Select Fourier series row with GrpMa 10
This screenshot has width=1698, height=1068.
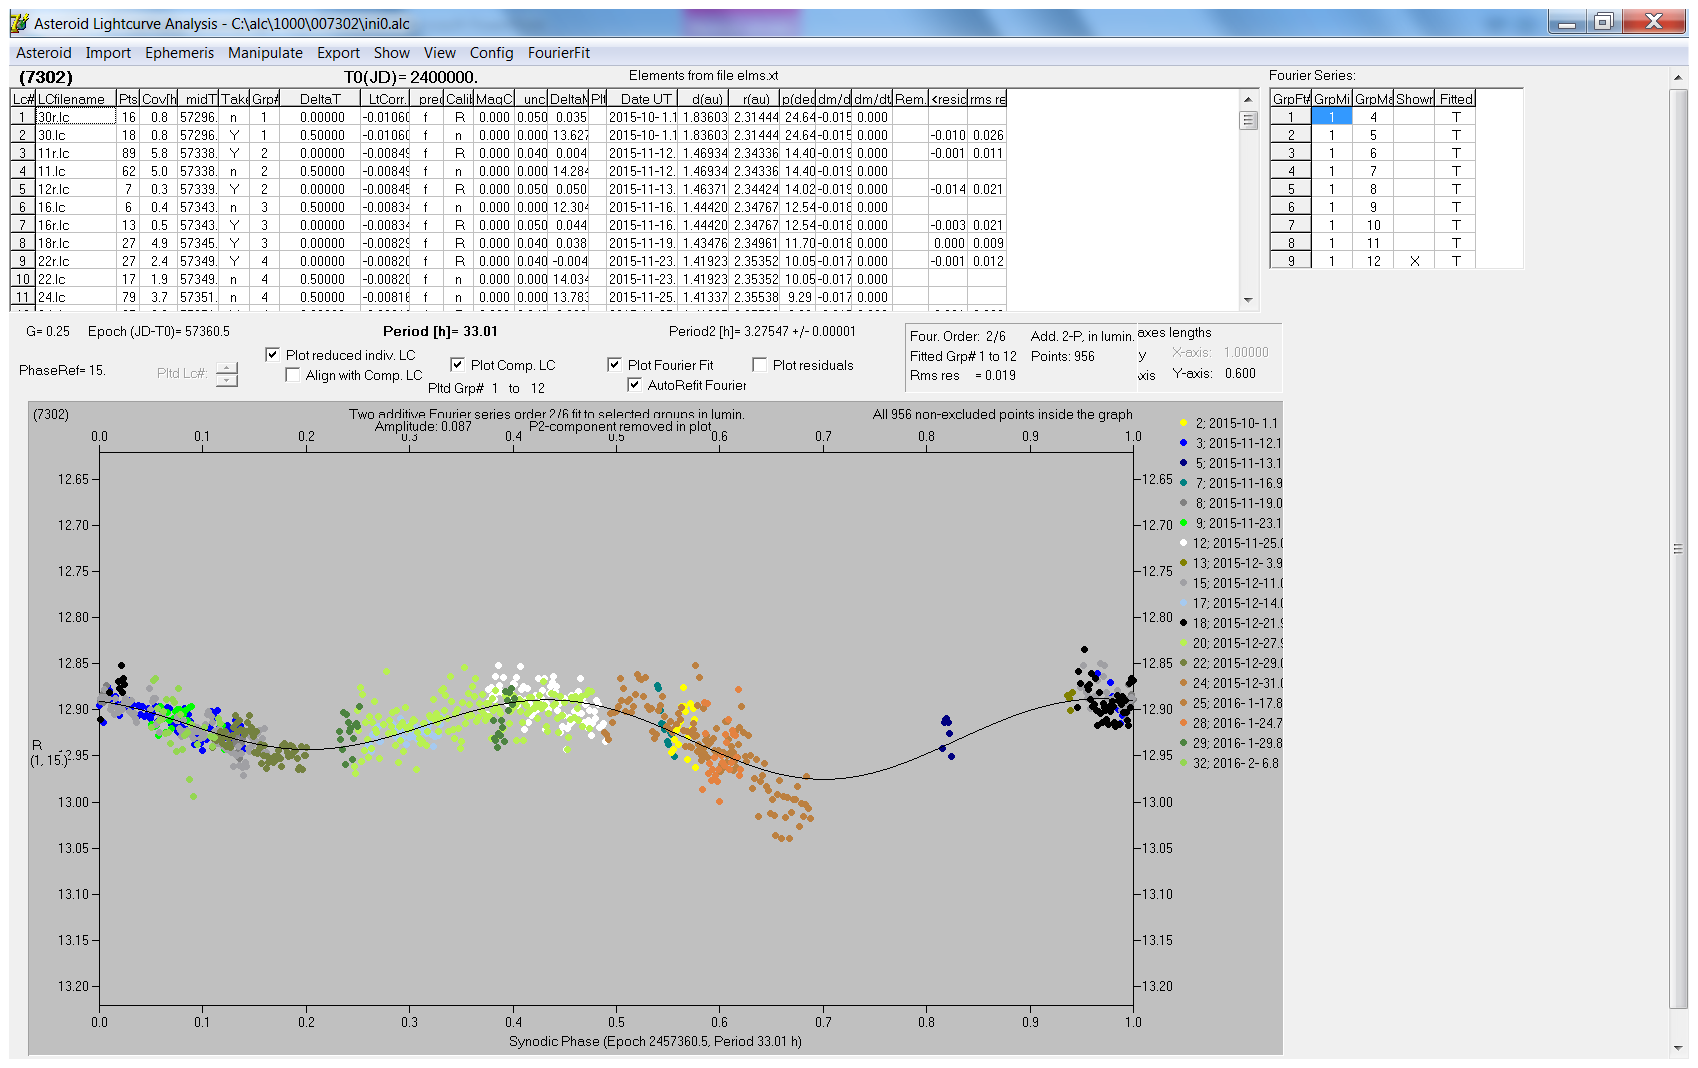tap(1373, 225)
